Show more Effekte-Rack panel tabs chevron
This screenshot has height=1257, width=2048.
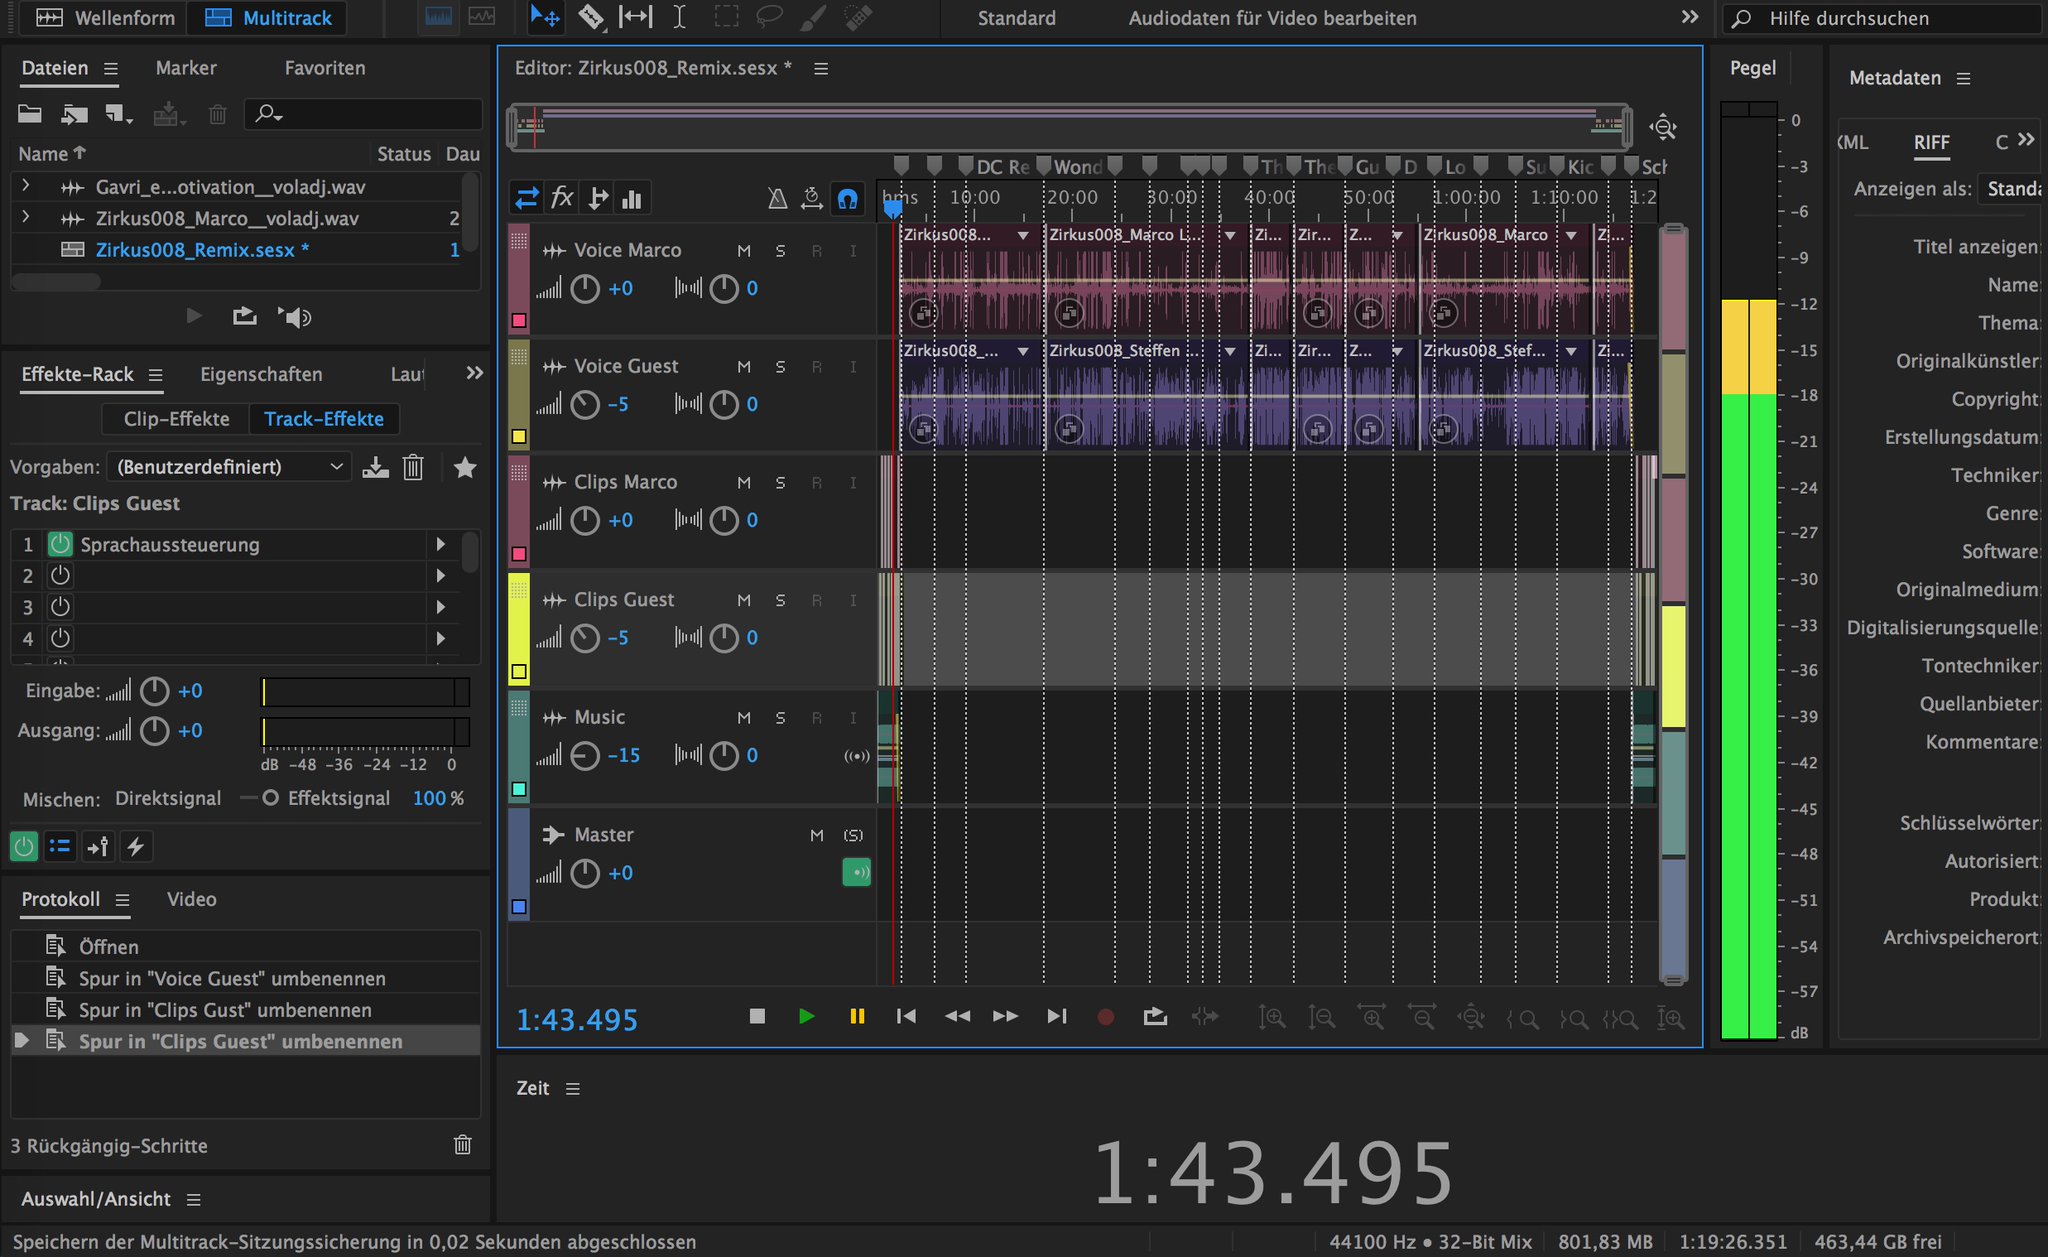tap(474, 373)
